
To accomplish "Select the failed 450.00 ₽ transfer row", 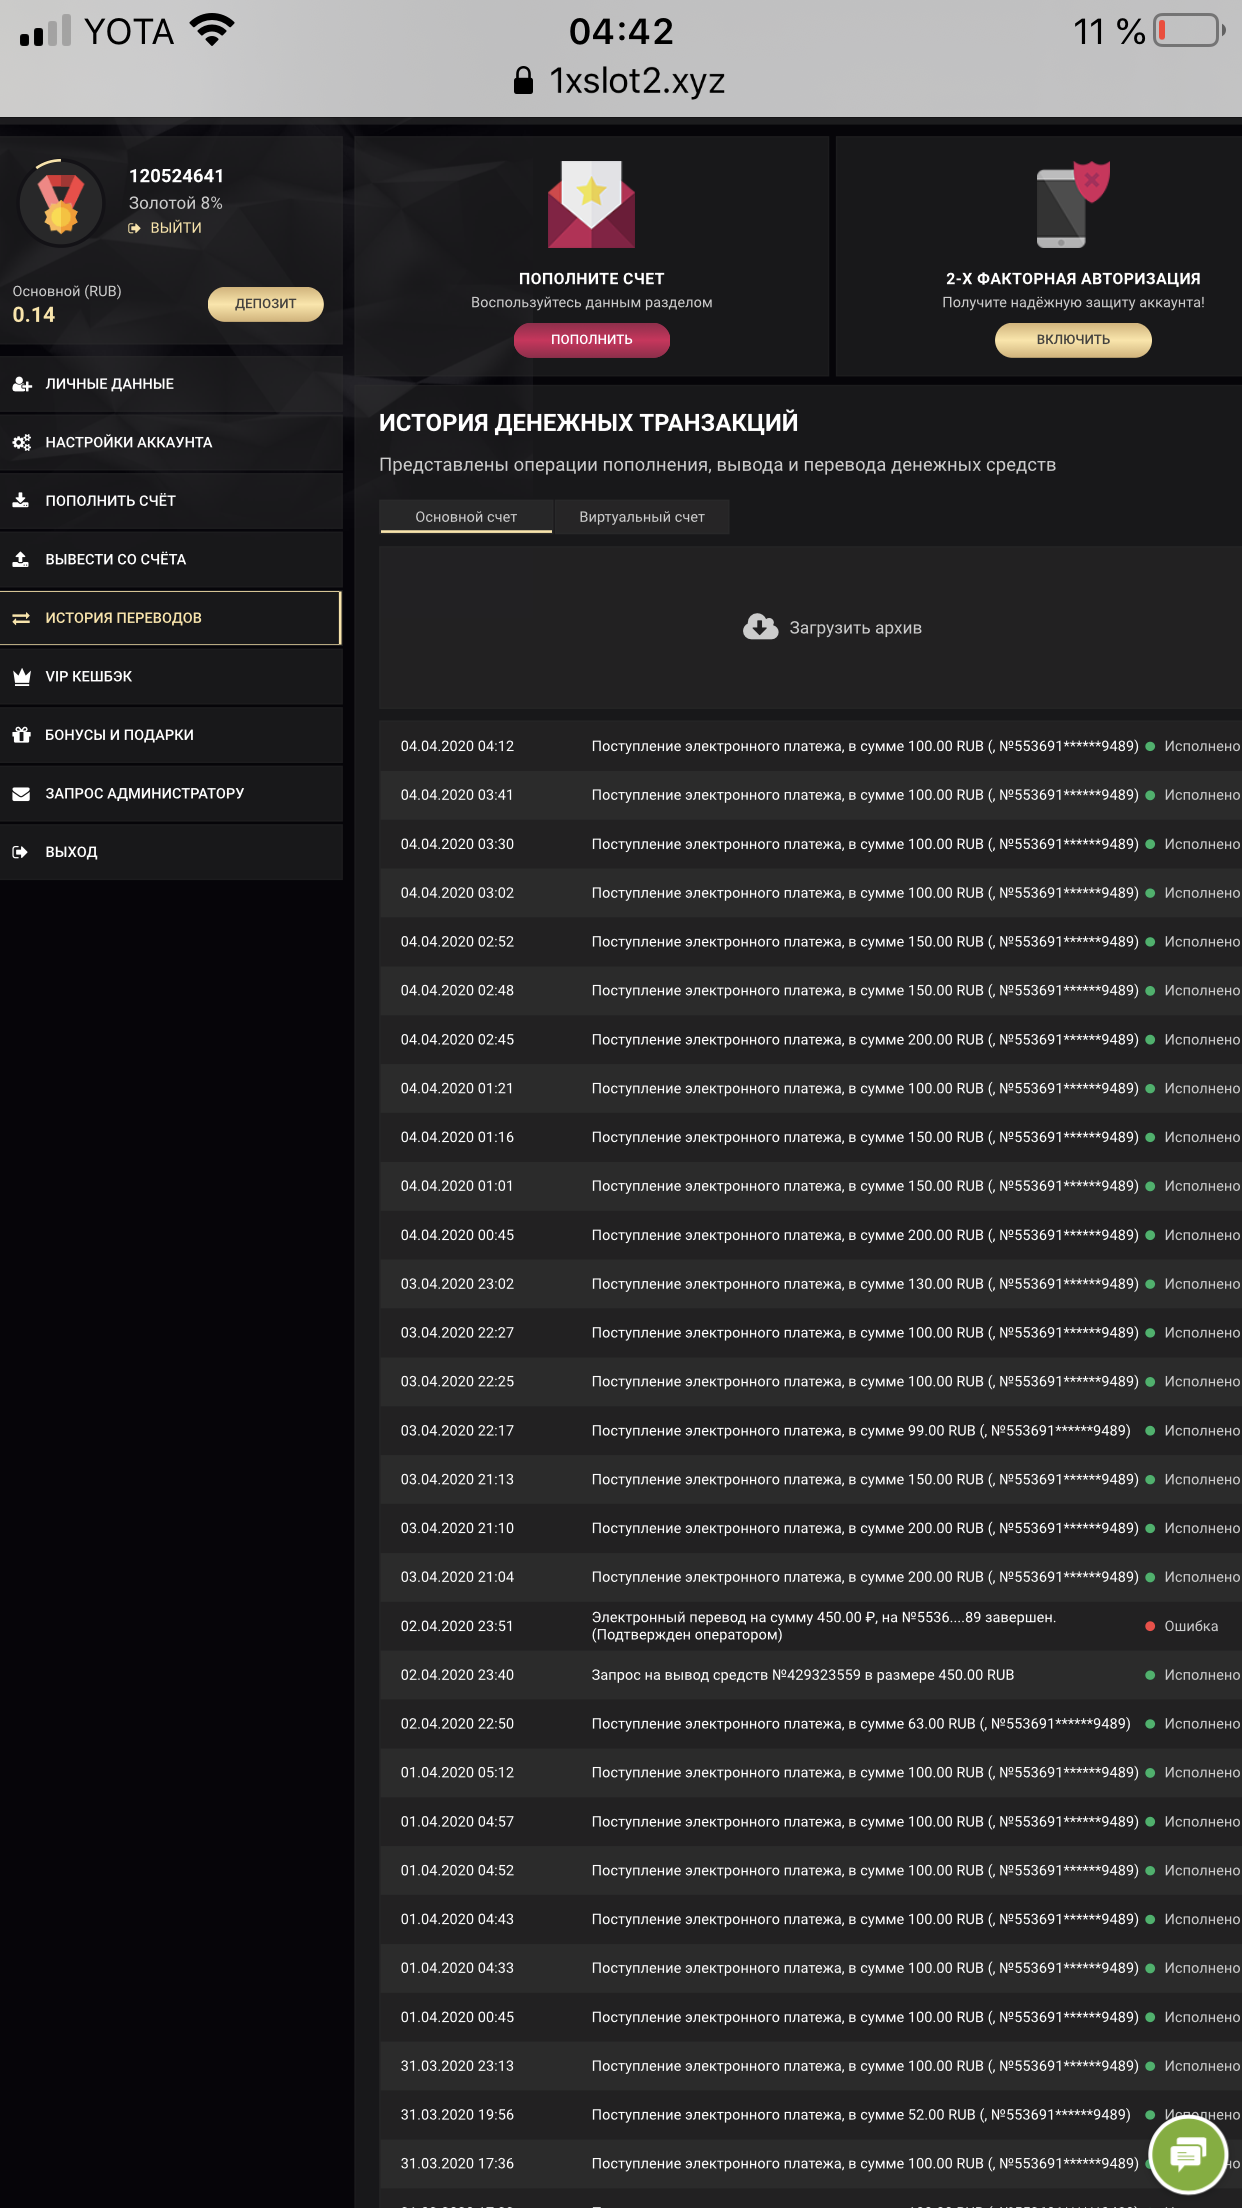I will [810, 1626].
